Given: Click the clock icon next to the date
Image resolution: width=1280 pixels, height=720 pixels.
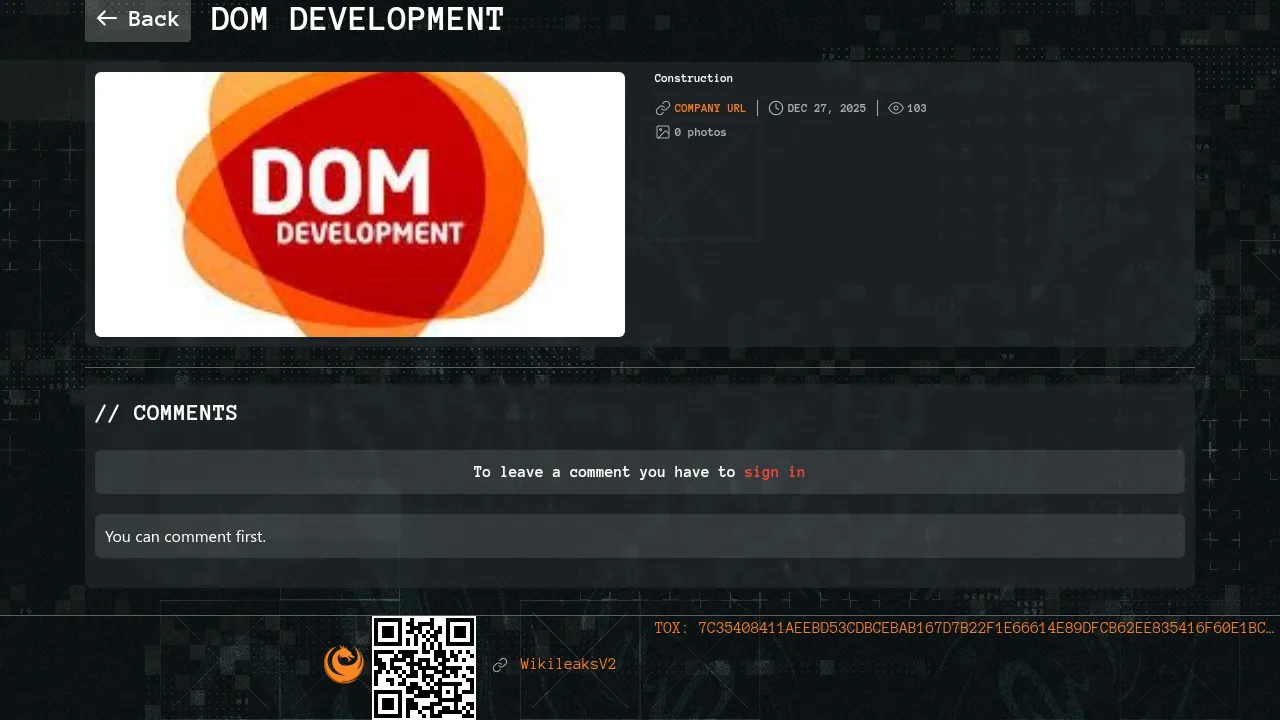Looking at the screenshot, I should coord(776,108).
